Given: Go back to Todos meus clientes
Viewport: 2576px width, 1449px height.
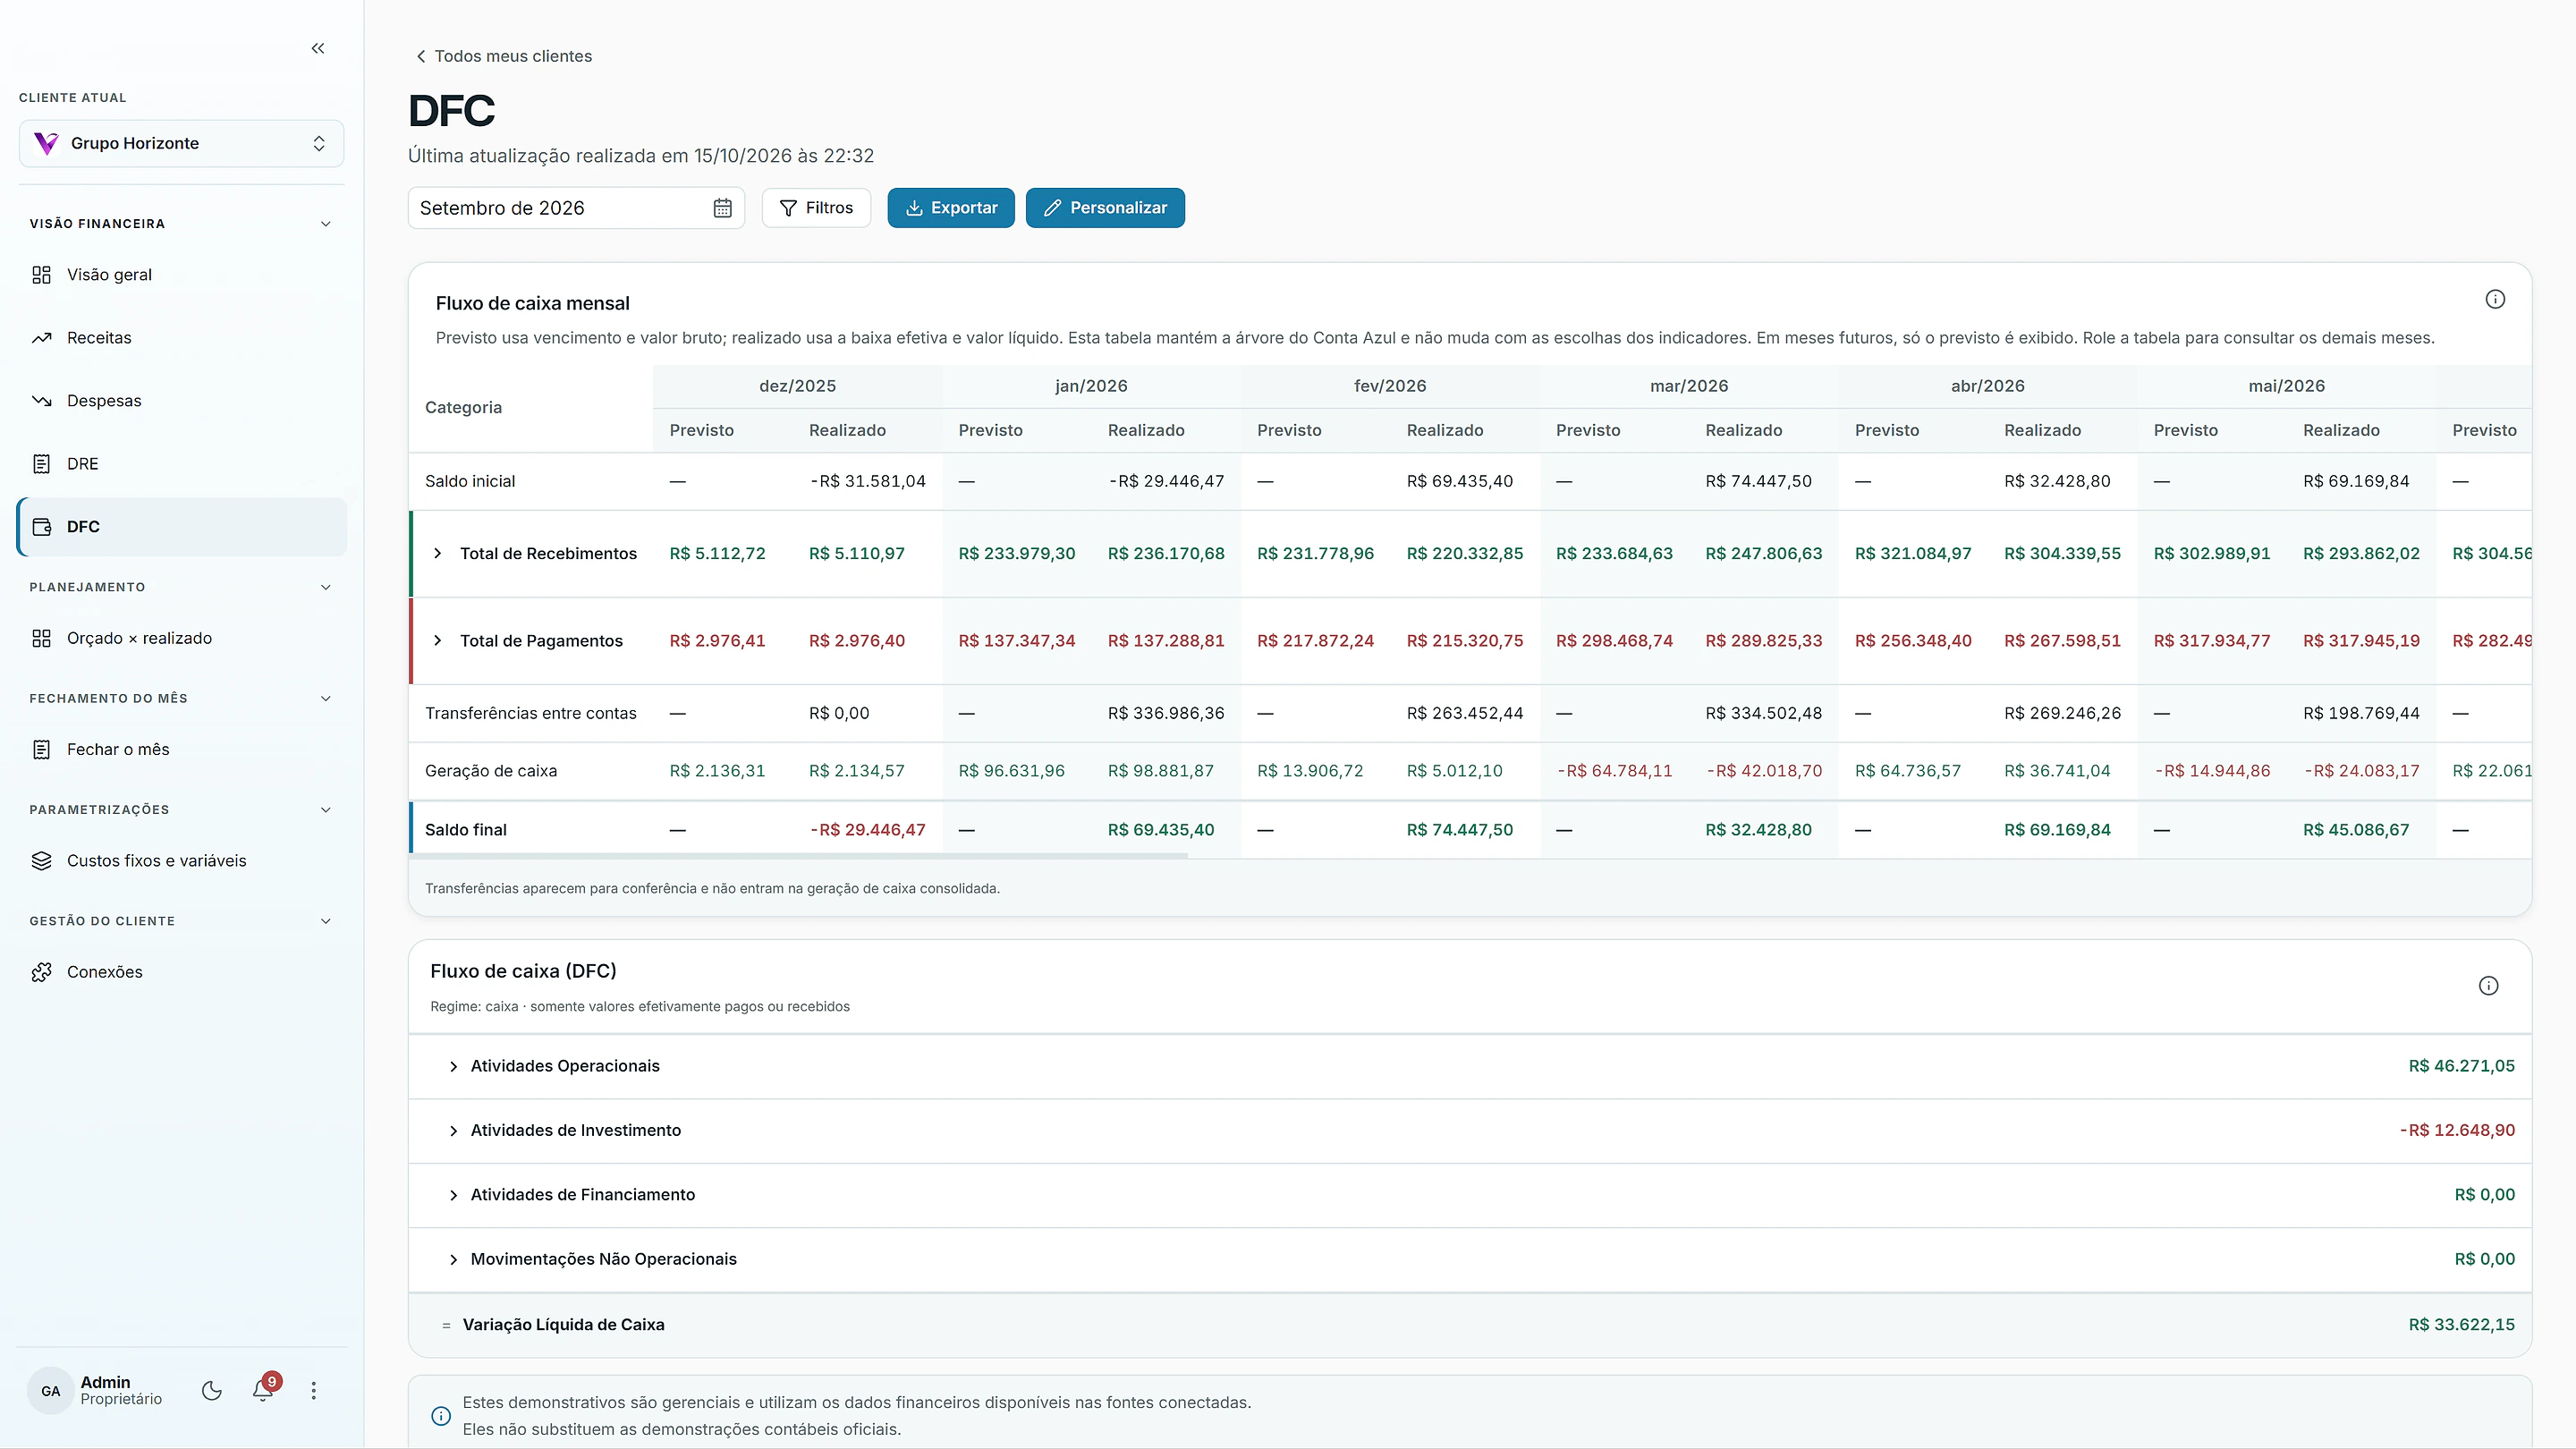Looking at the screenshot, I should click(503, 56).
